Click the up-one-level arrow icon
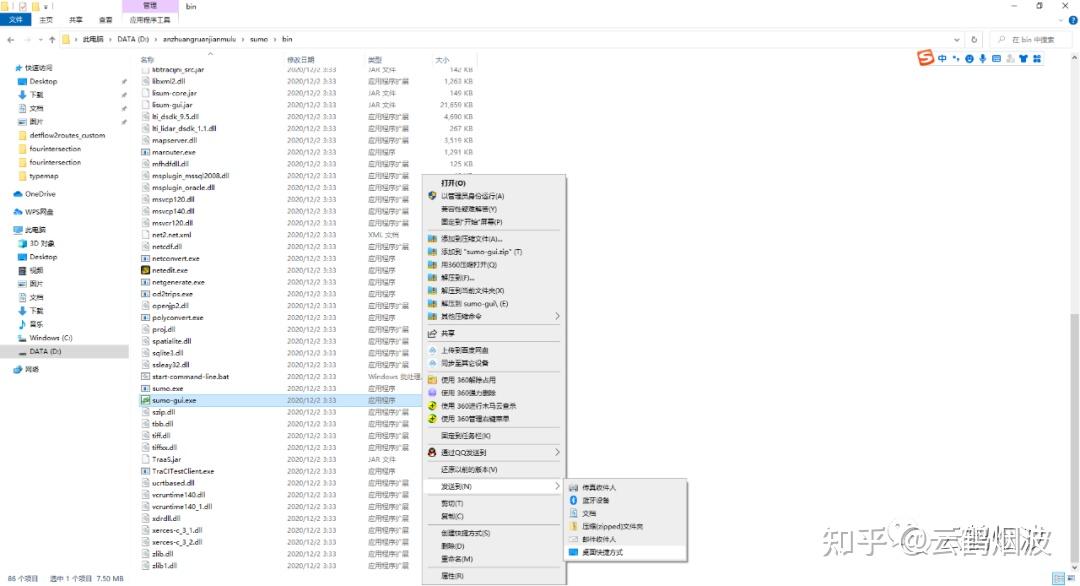The image size is (1080, 586). click(x=51, y=41)
